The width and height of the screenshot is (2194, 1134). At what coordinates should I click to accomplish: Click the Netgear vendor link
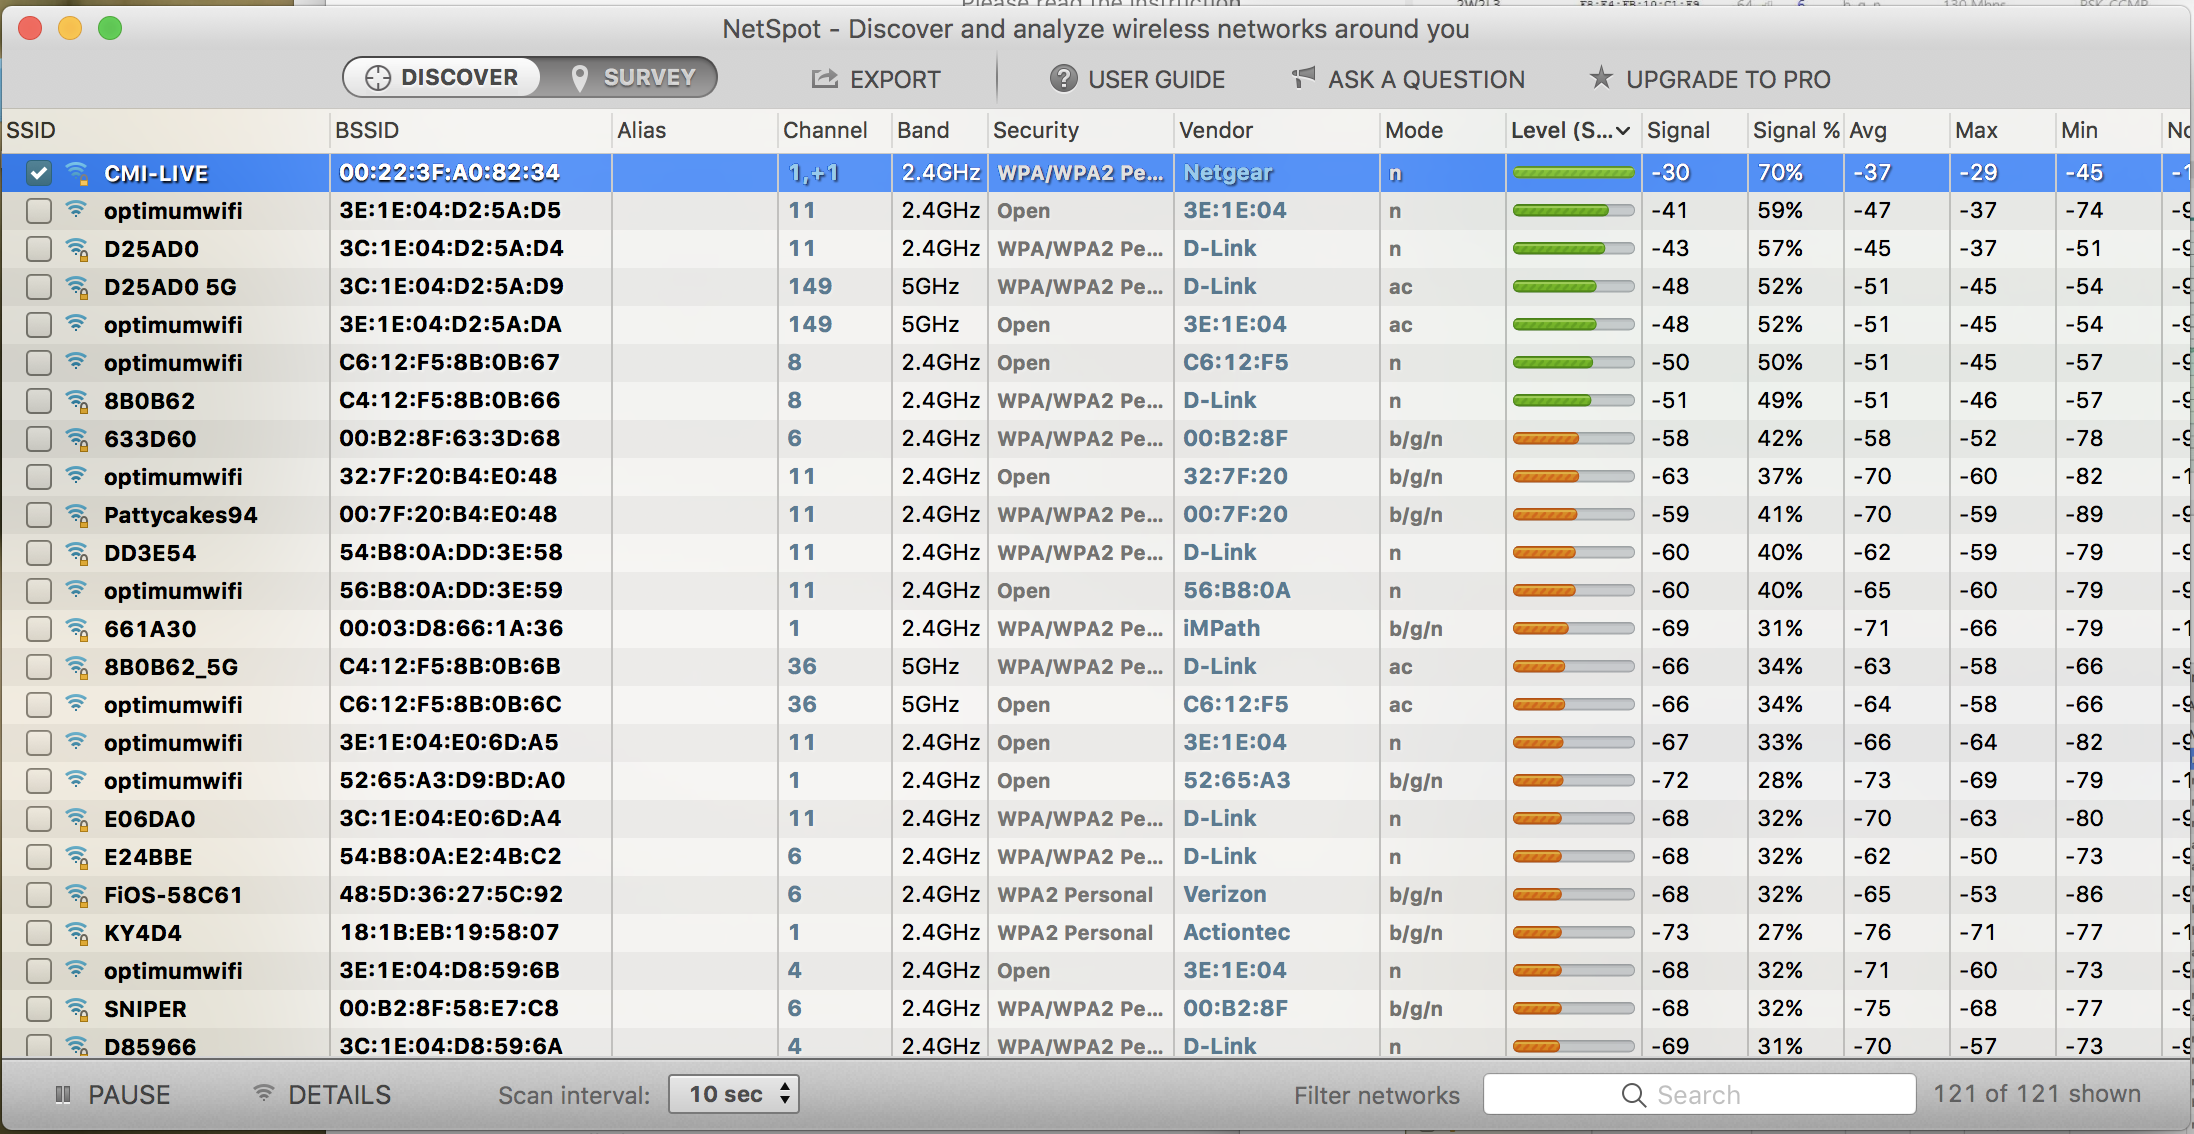[1227, 173]
